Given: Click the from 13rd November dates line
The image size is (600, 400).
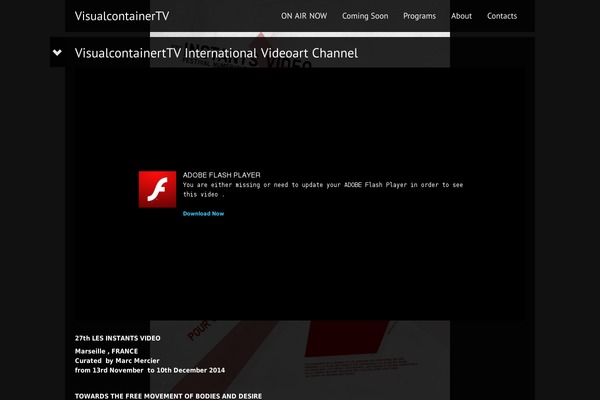Looking at the screenshot, I should [150, 370].
